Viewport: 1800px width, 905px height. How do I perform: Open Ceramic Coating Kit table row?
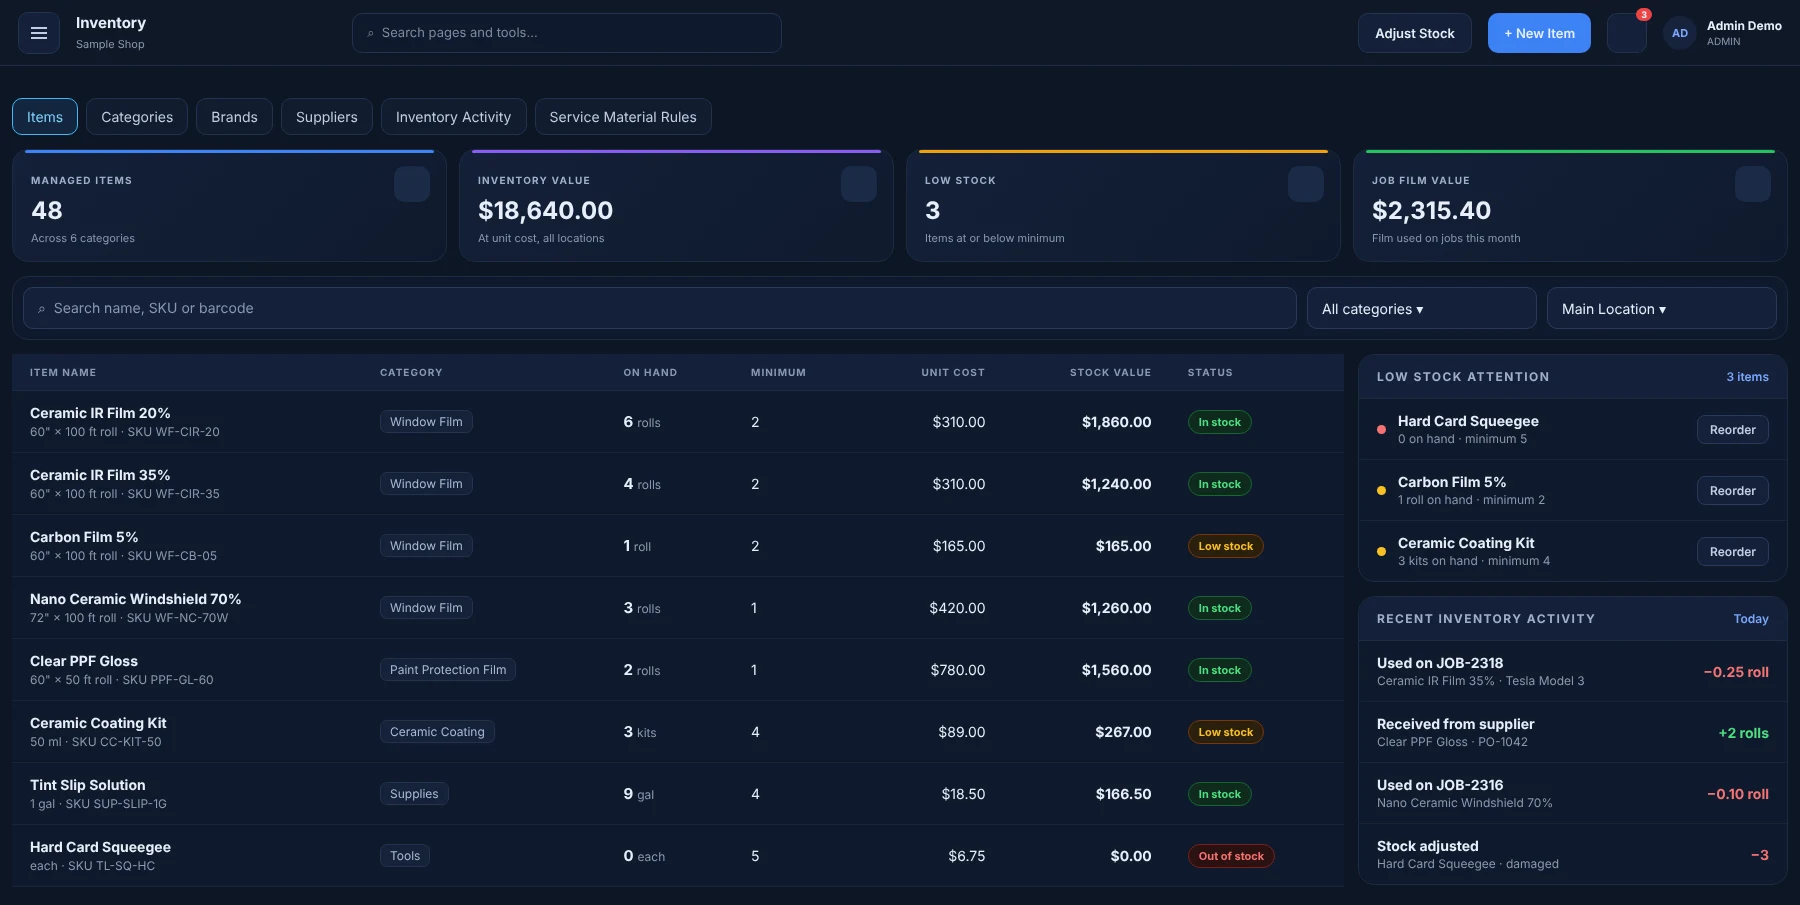678,732
